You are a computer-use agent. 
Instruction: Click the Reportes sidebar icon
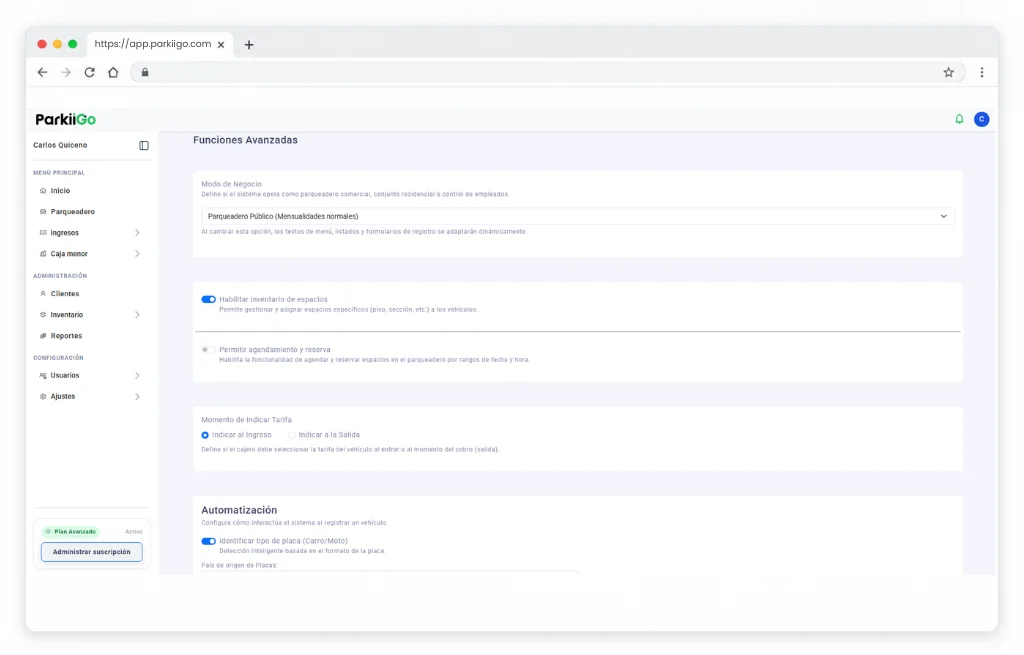point(43,336)
